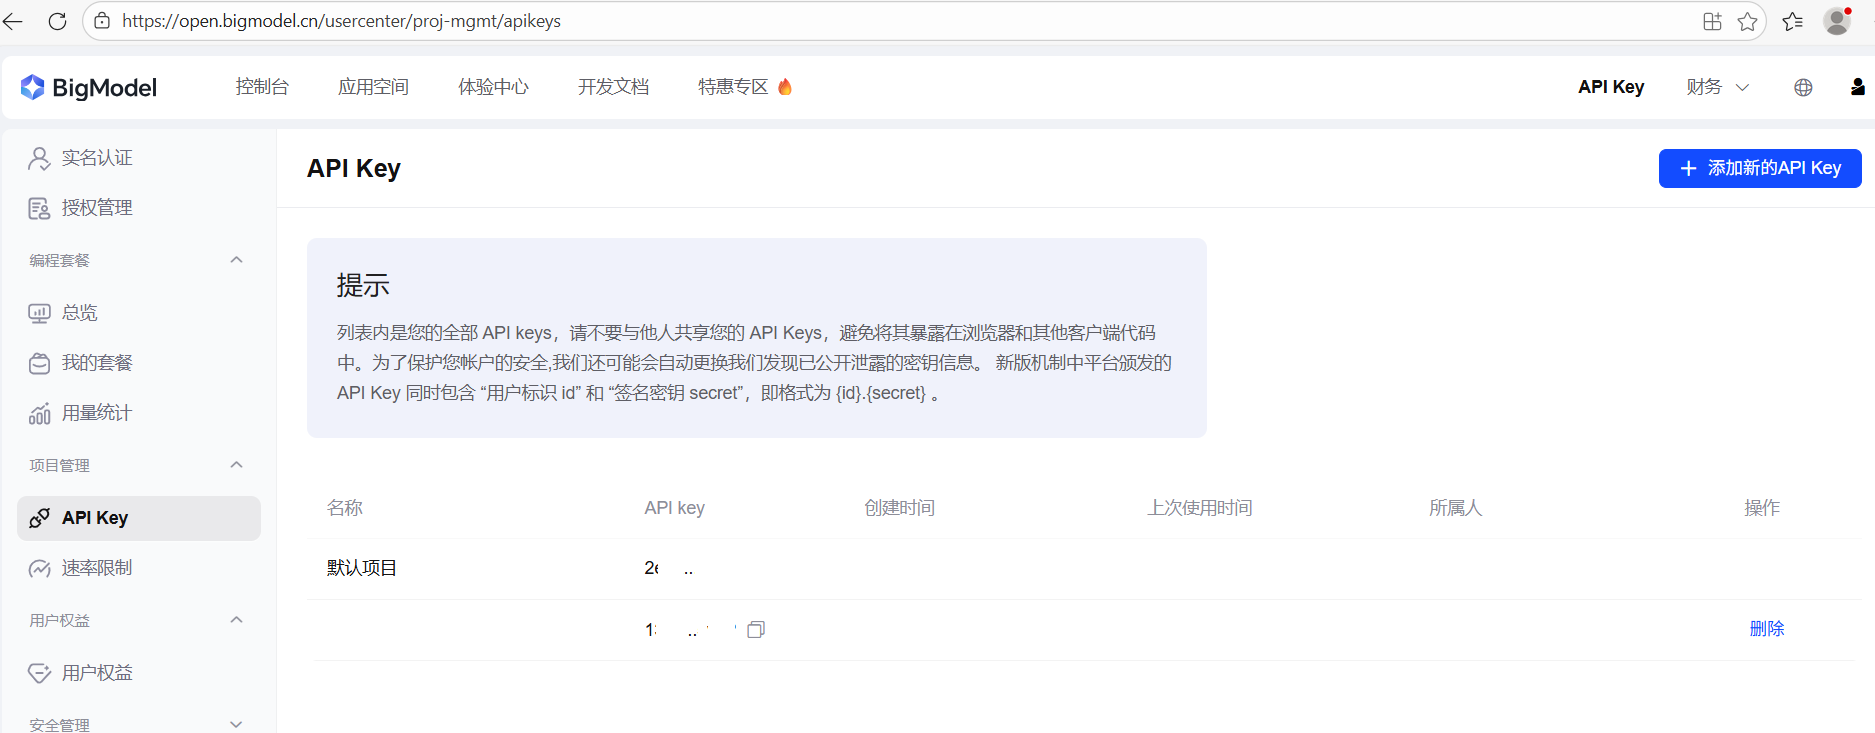View site info lock icon

pyautogui.click(x=102, y=21)
